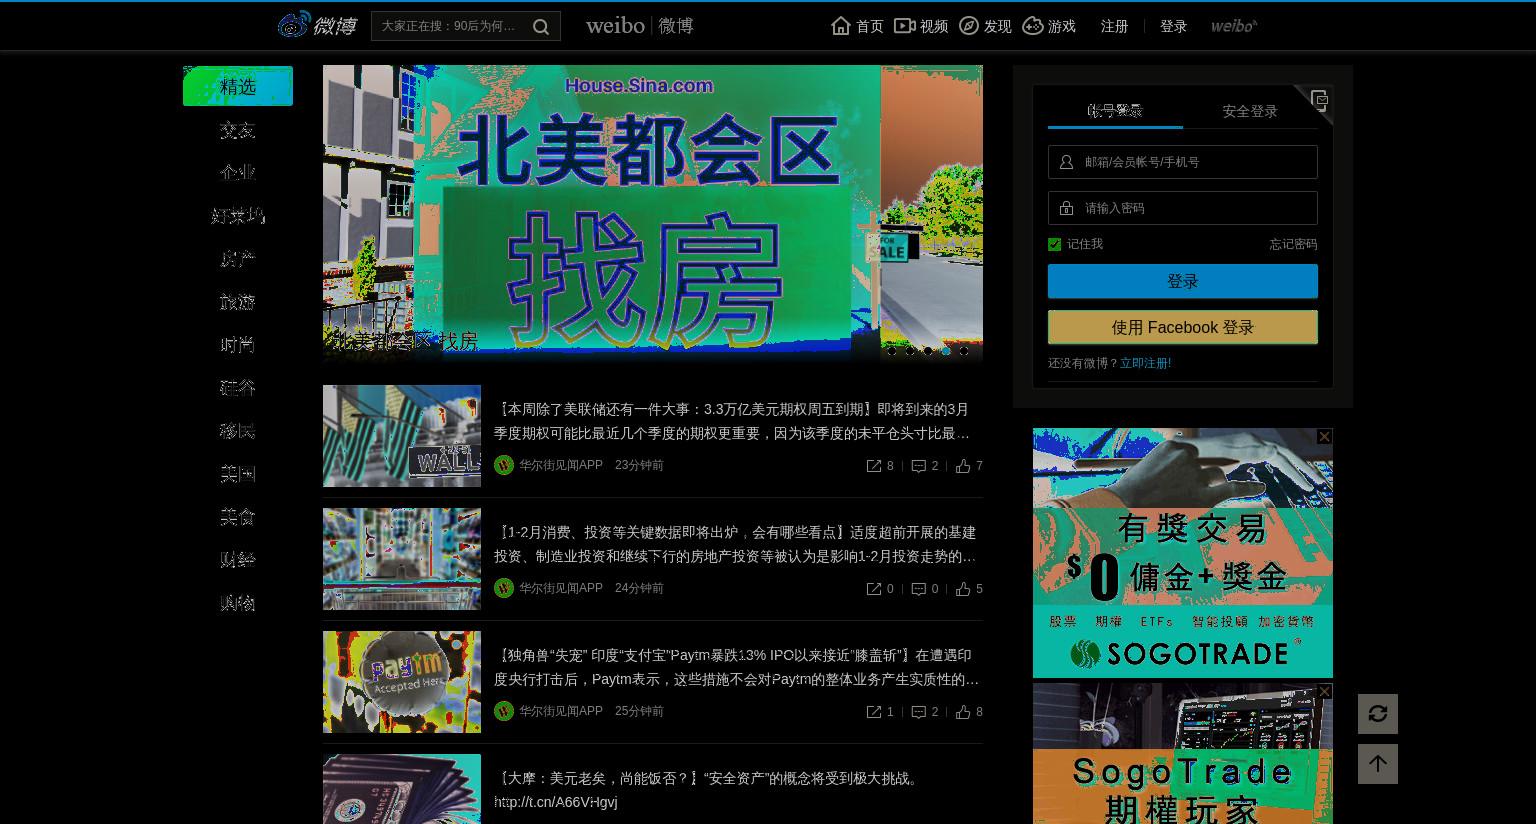
Task: Click the back-to-top arrow button
Action: [1378, 764]
